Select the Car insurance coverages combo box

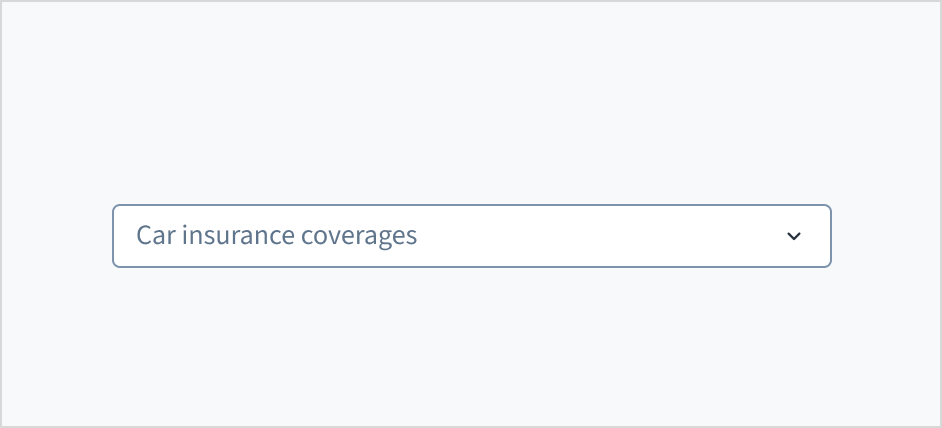point(471,236)
